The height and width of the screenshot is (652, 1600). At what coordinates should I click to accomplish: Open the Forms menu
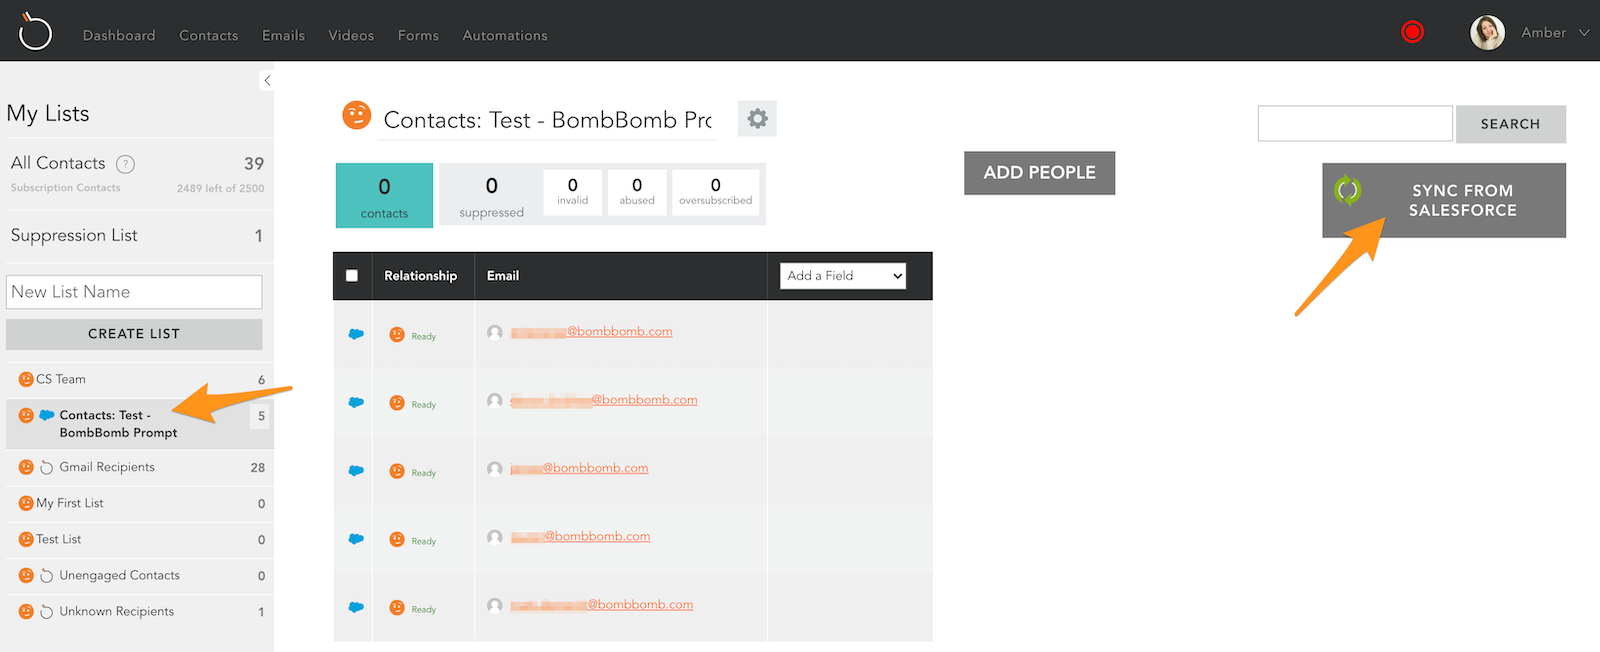(x=418, y=35)
